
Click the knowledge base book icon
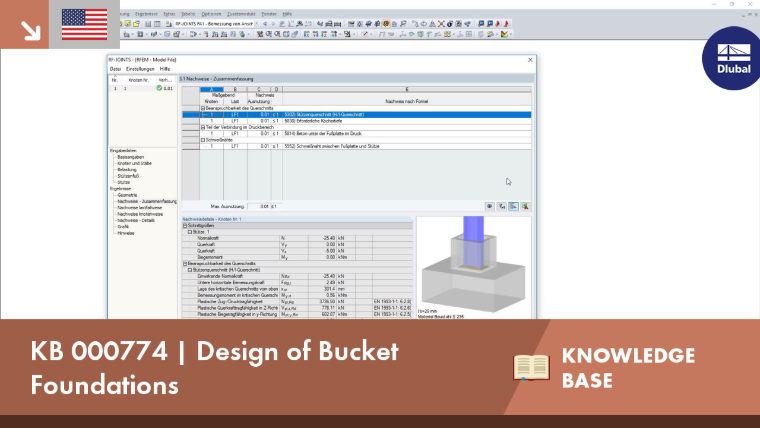[531, 367]
